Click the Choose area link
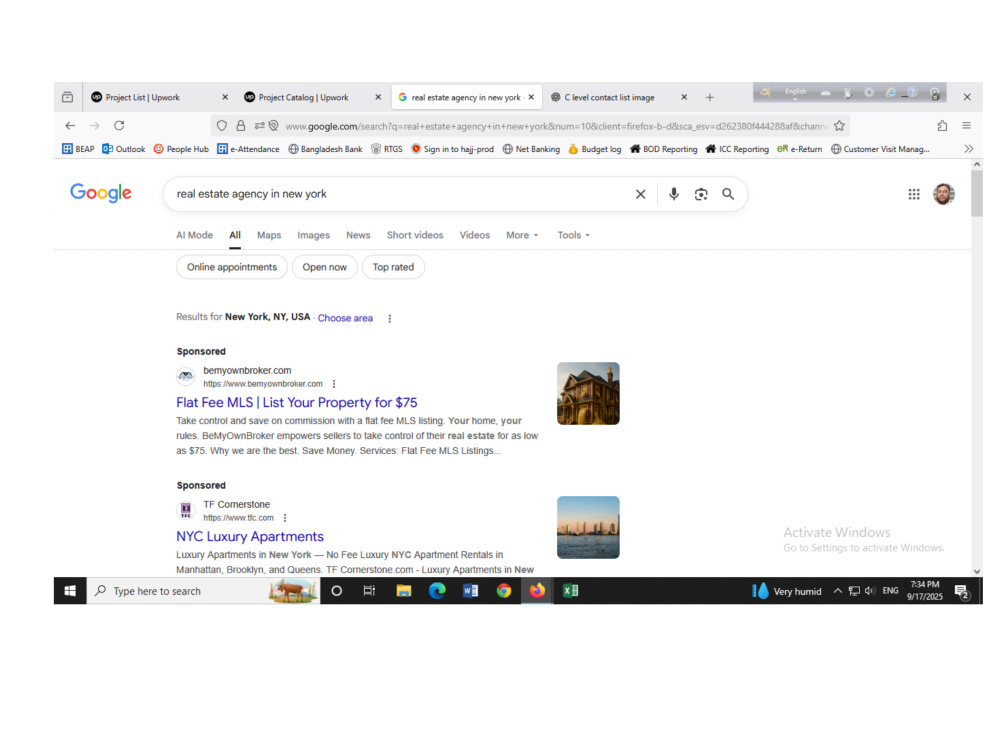 (x=345, y=318)
